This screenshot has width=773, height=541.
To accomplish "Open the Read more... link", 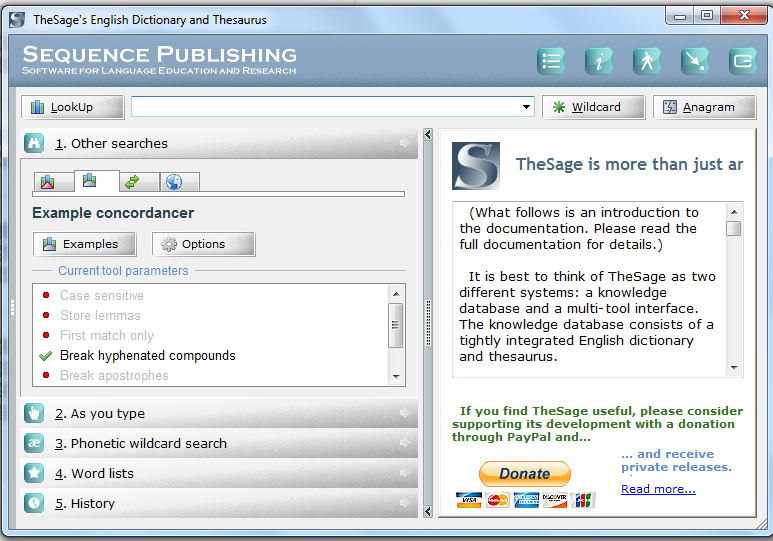I will pyautogui.click(x=658, y=489).
